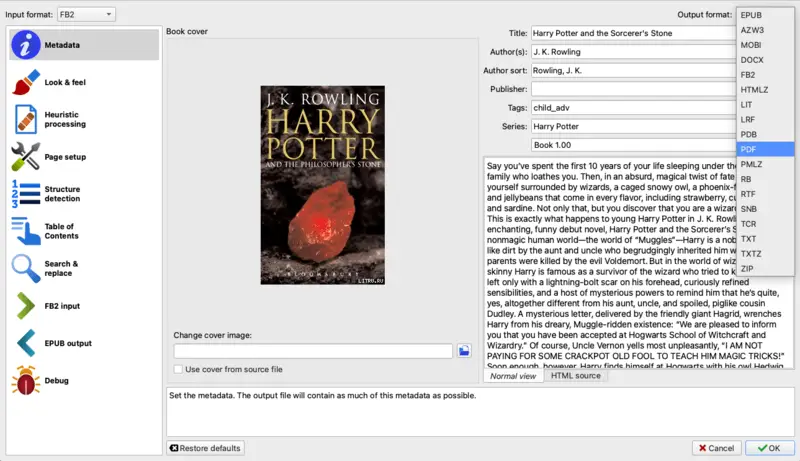Click the Series field showing Harry Potter
Viewport: 800px width, 461px height.
coord(634,126)
